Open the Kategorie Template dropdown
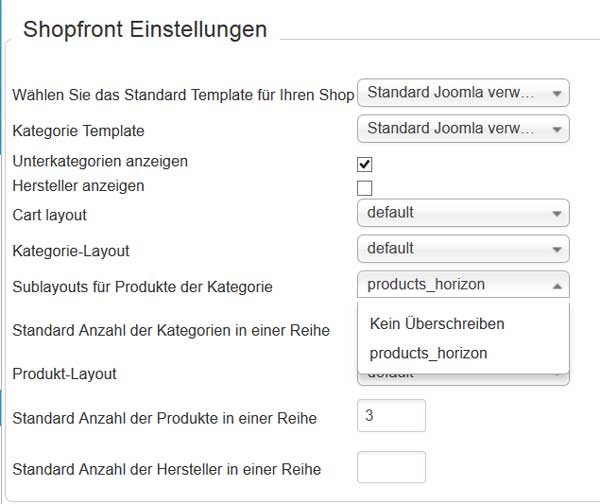The width and height of the screenshot is (600, 504). click(462, 129)
